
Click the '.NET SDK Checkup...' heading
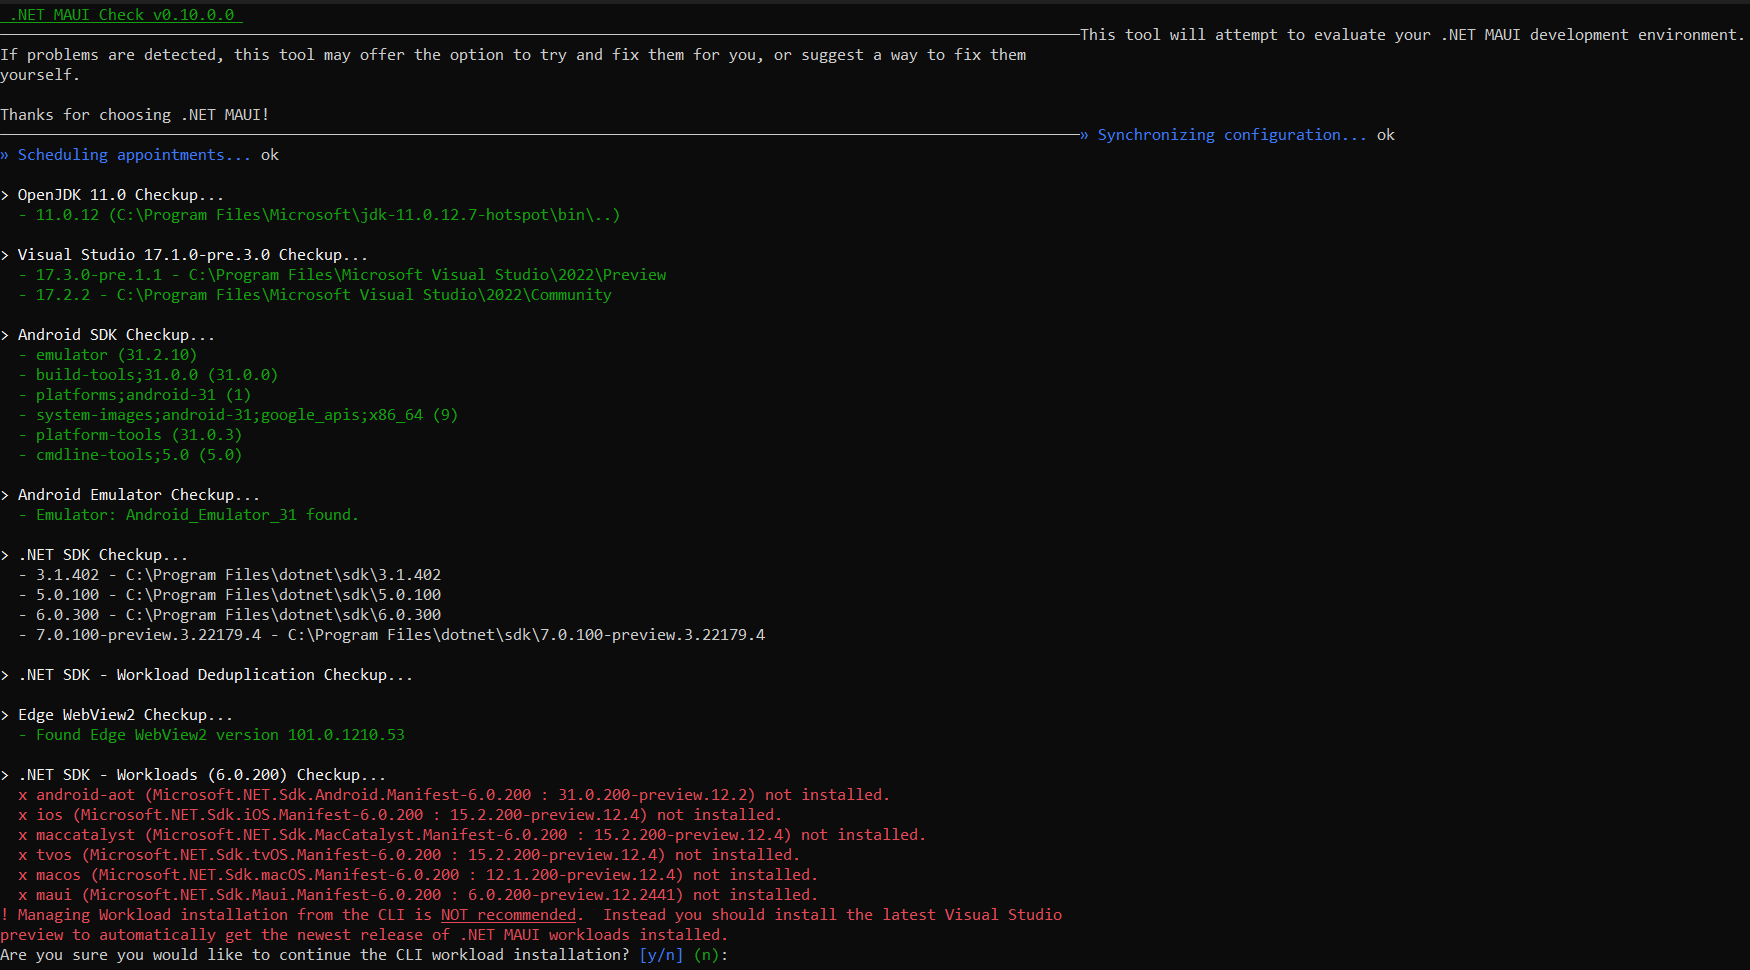(x=103, y=555)
